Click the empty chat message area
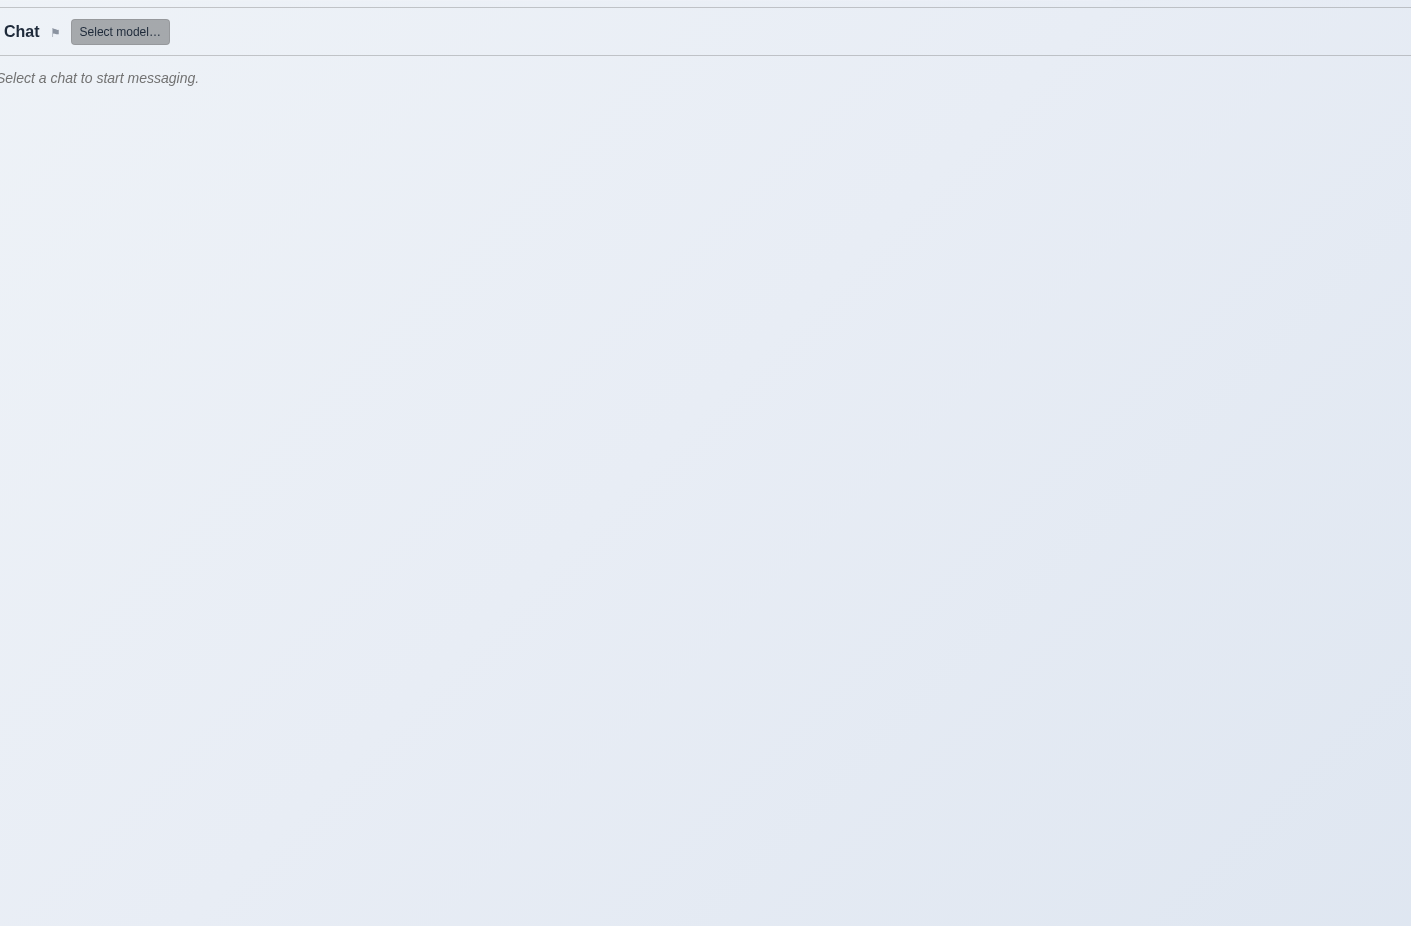This screenshot has height=926, width=1411. coord(705,490)
